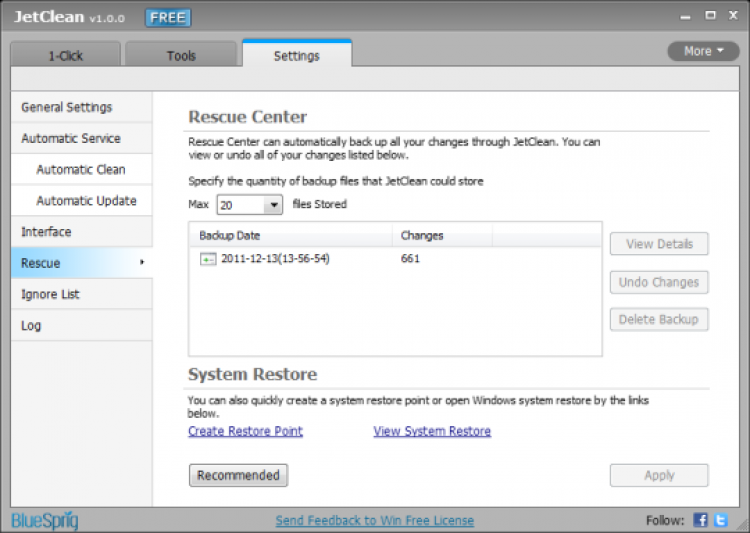Minimize the JetClean window
The width and height of the screenshot is (750, 533).
(x=685, y=18)
